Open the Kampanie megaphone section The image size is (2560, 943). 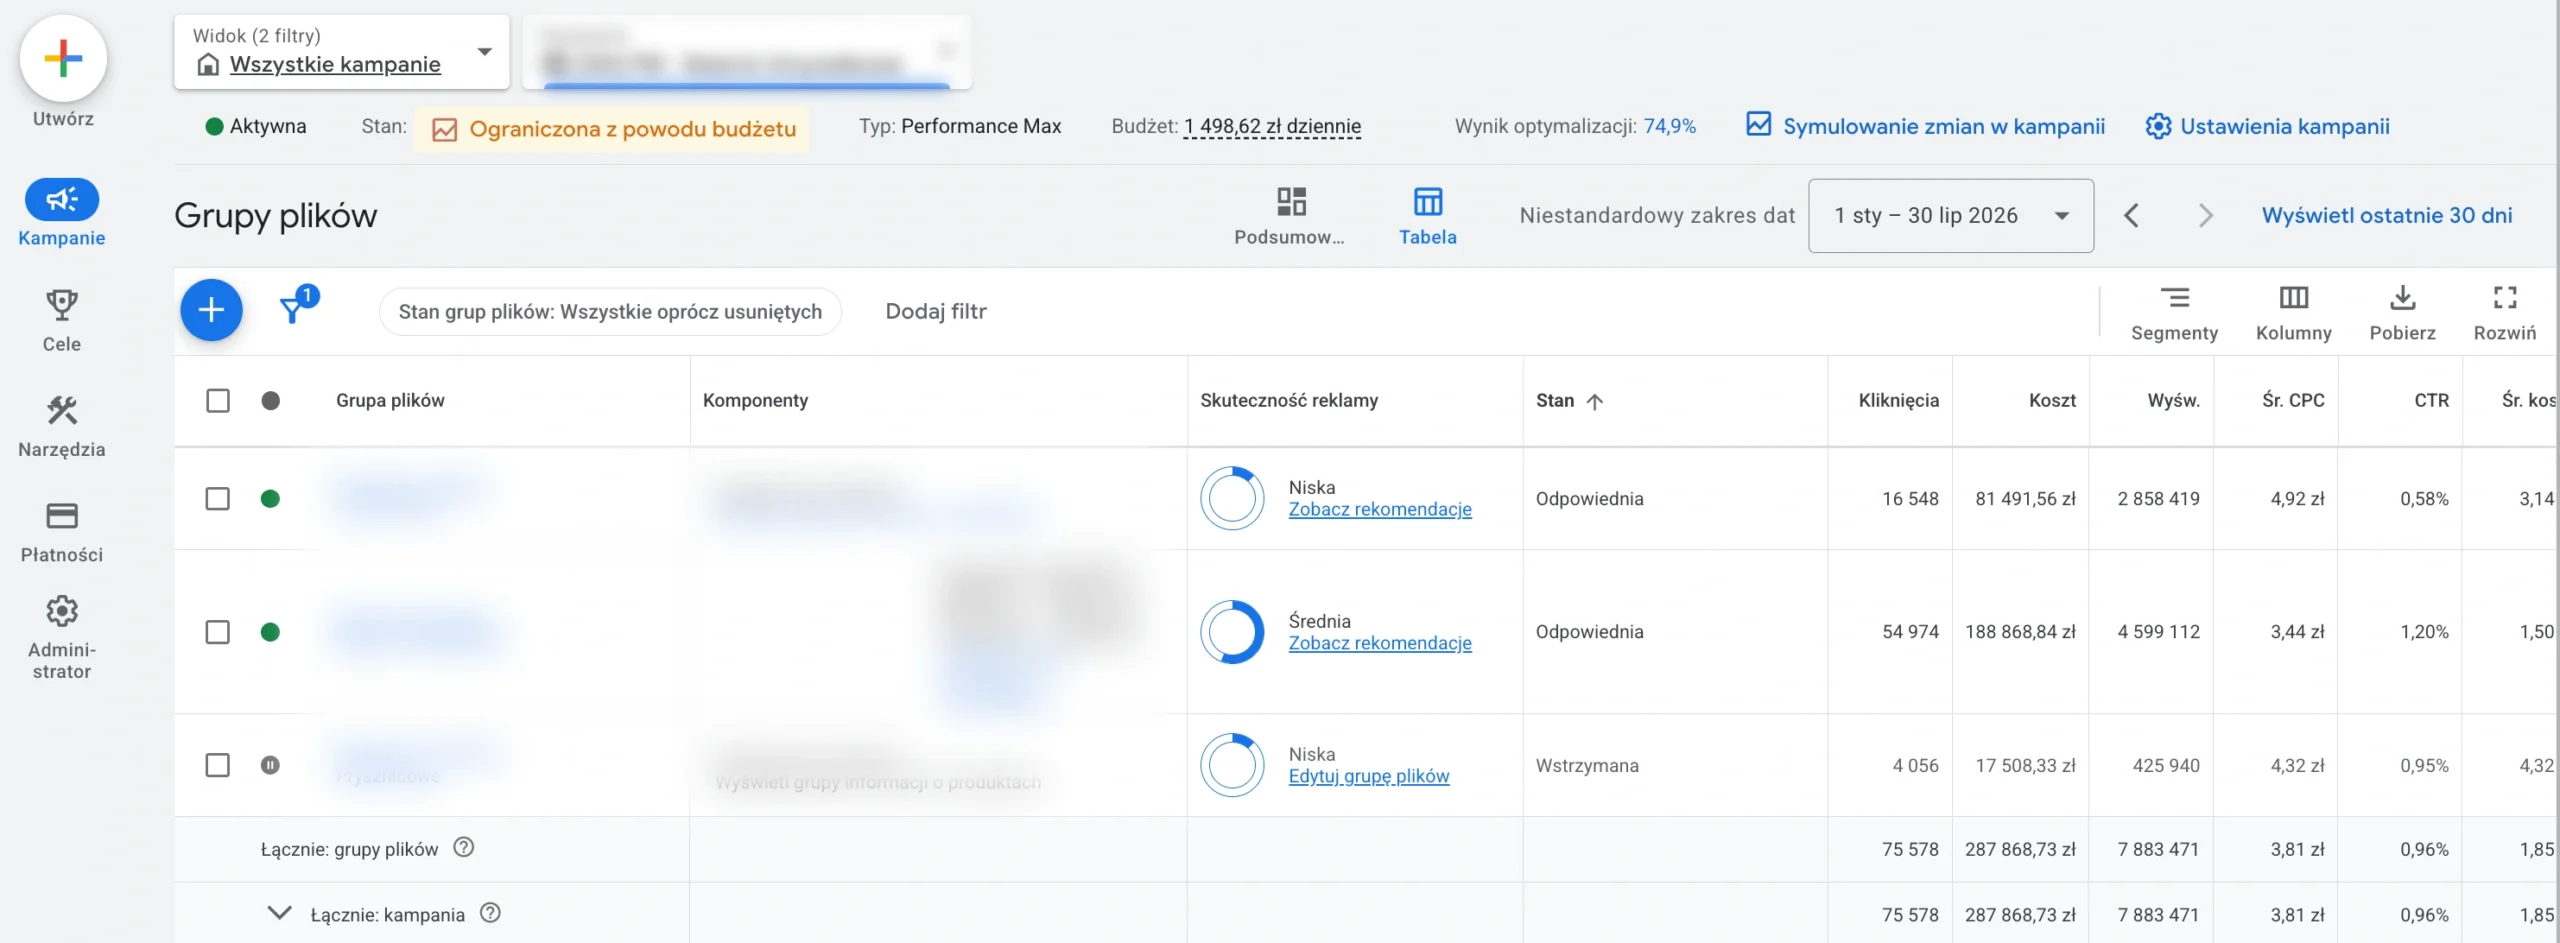[x=62, y=213]
